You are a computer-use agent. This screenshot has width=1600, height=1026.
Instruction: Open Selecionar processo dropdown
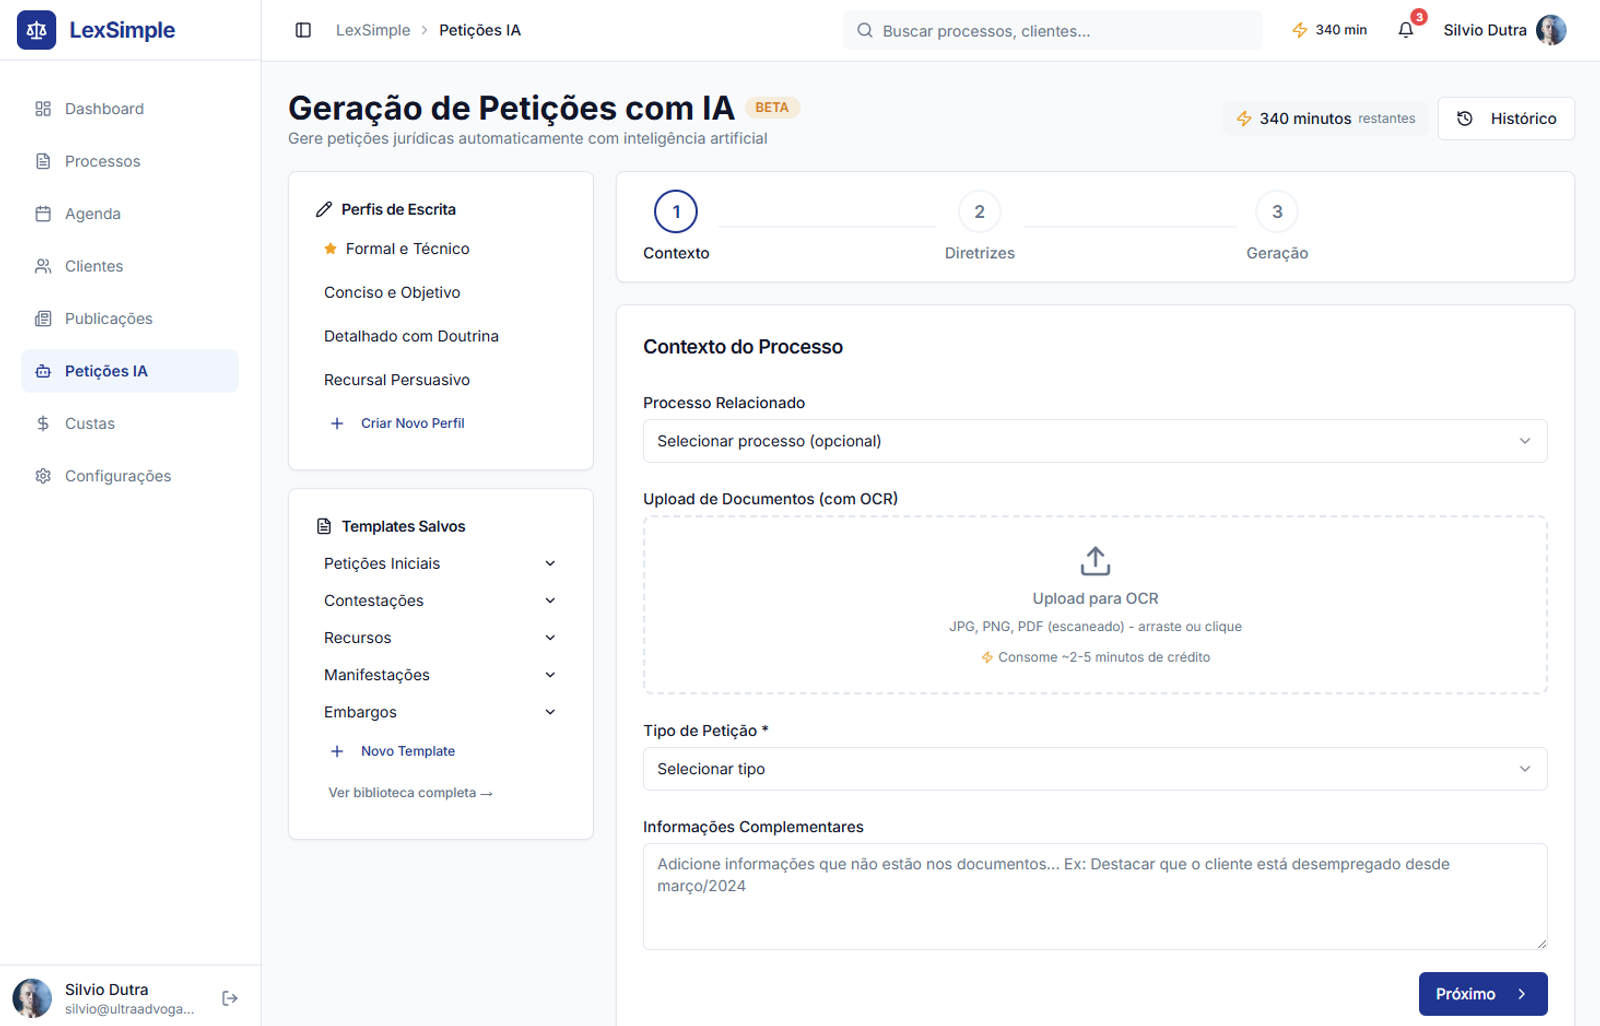[1095, 441]
